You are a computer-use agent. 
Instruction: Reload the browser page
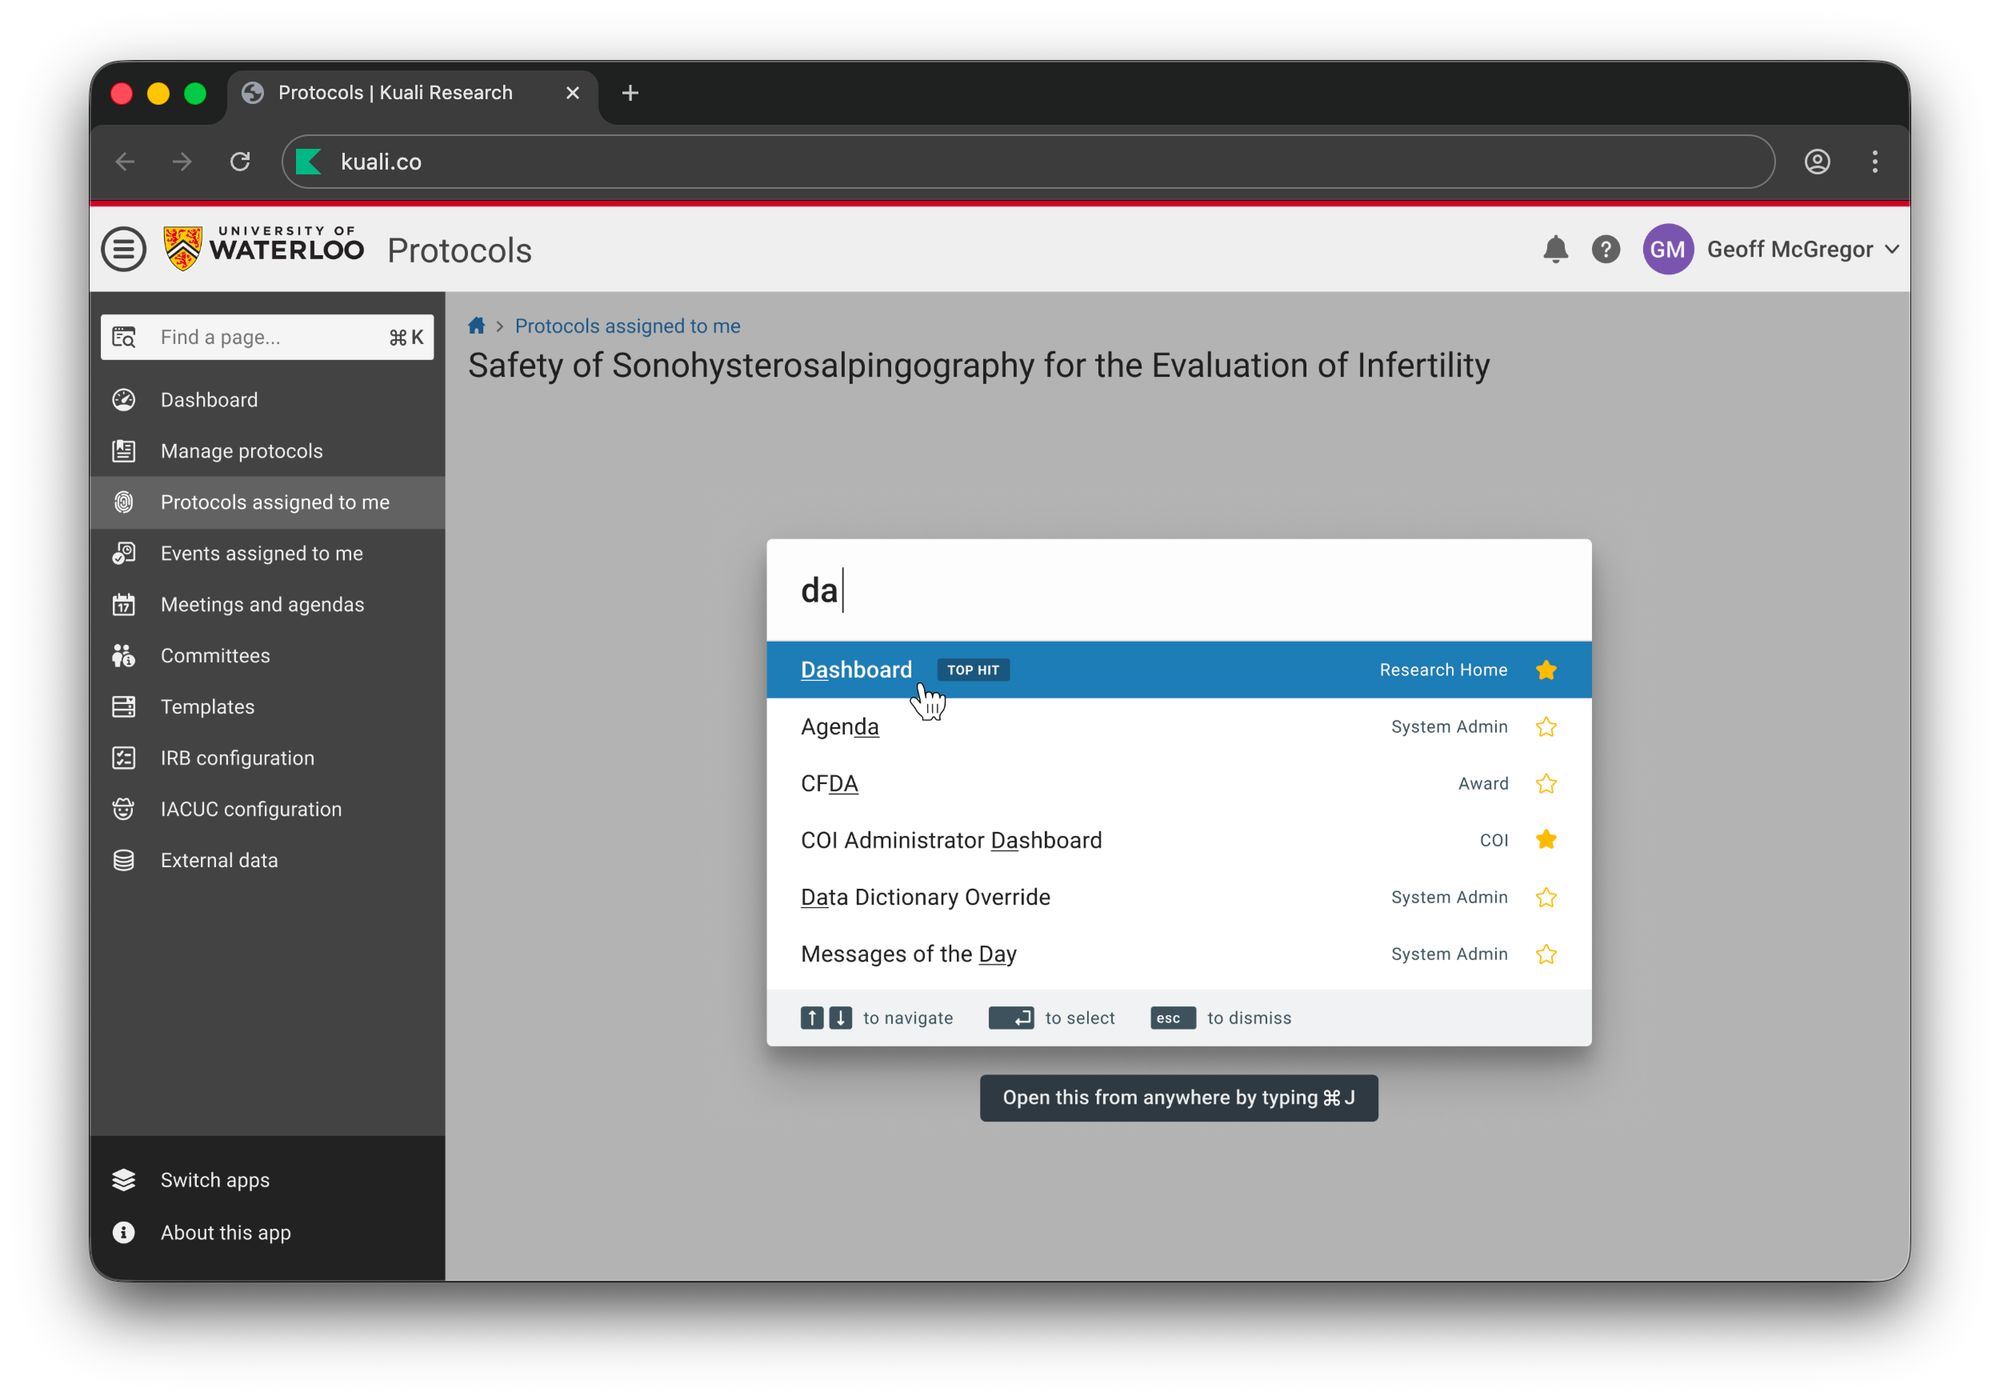pyautogui.click(x=240, y=162)
